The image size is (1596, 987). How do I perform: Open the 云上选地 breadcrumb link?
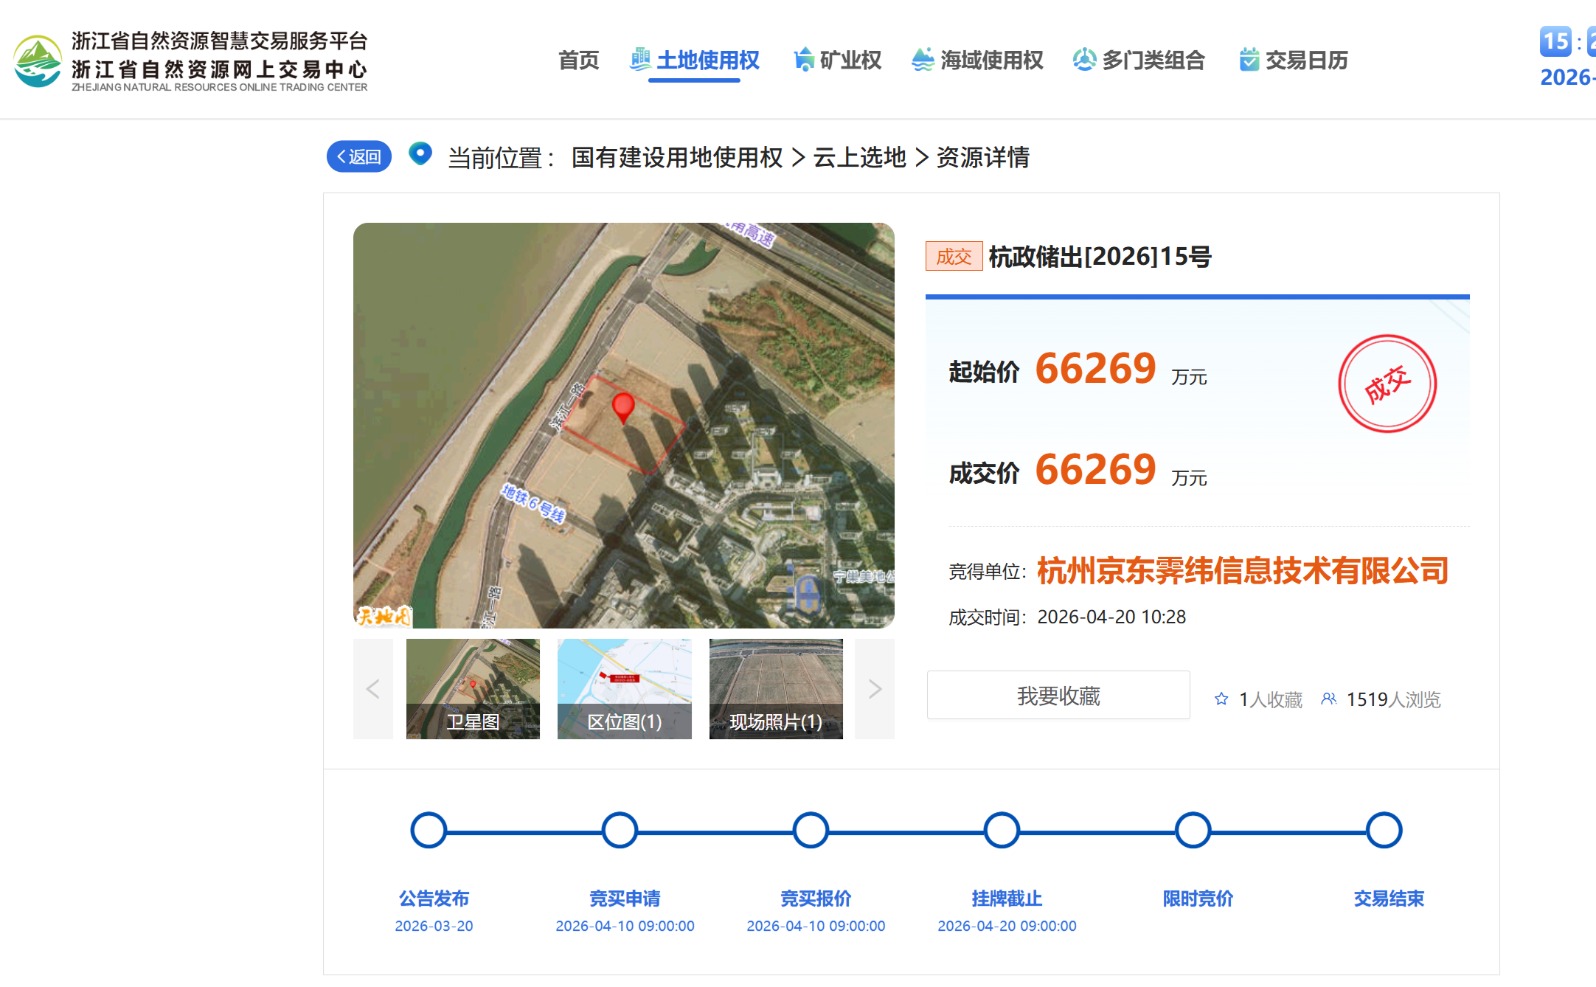point(859,157)
